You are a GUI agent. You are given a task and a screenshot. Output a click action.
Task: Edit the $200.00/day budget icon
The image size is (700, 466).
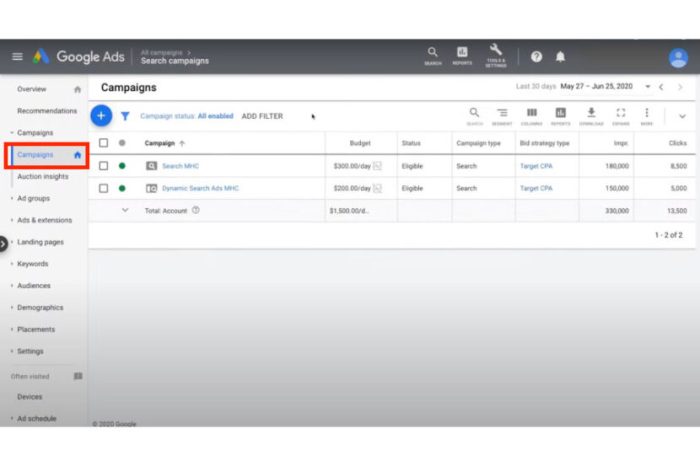coord(377,188)
